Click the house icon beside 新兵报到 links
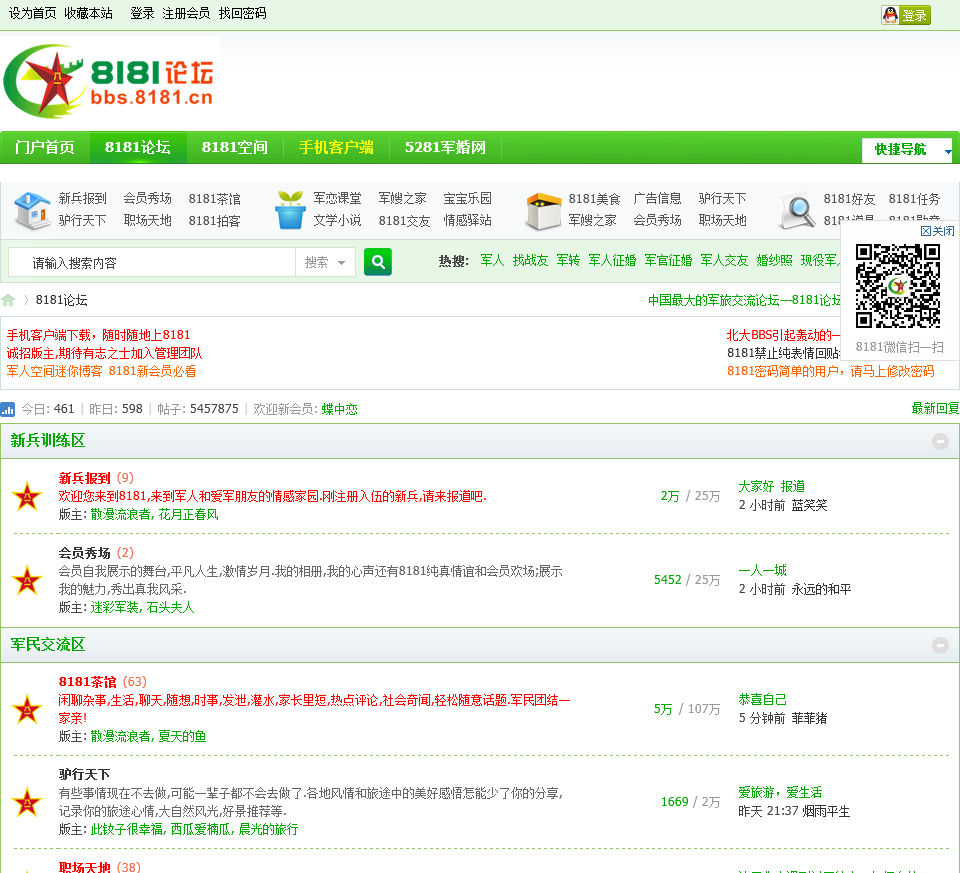 [x=32, y=210]
